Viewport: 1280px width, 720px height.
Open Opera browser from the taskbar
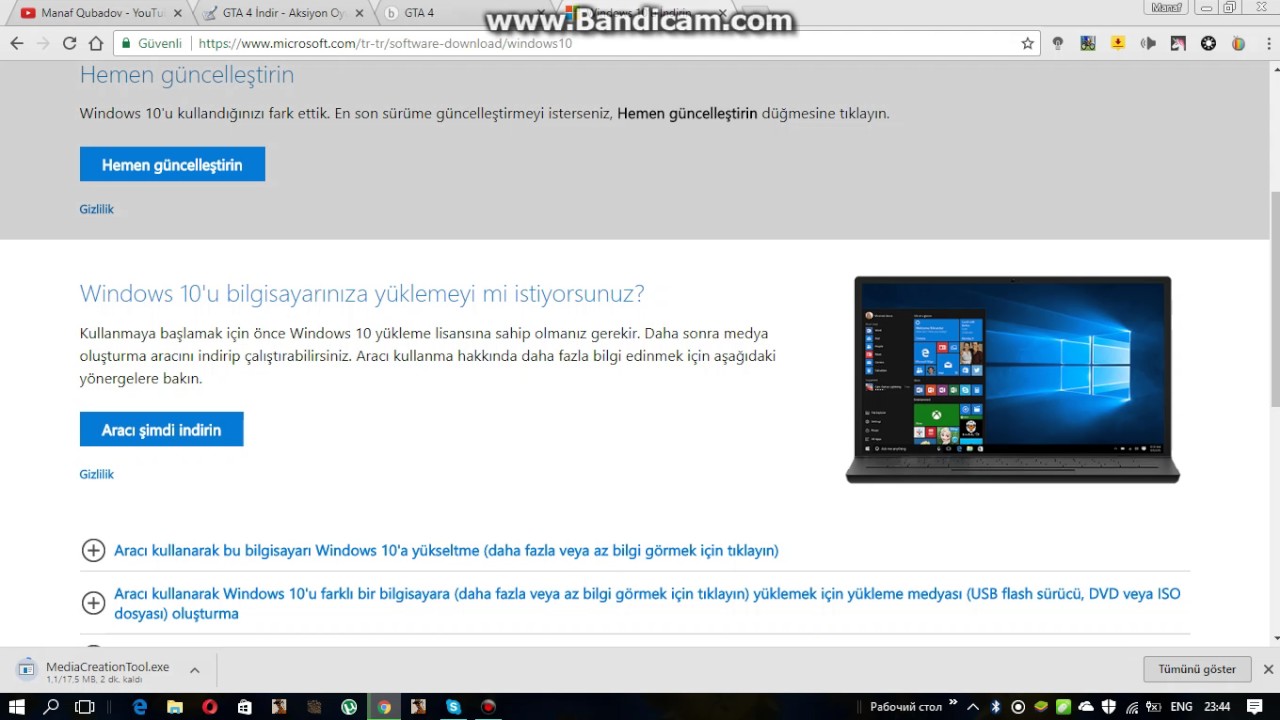209,706
